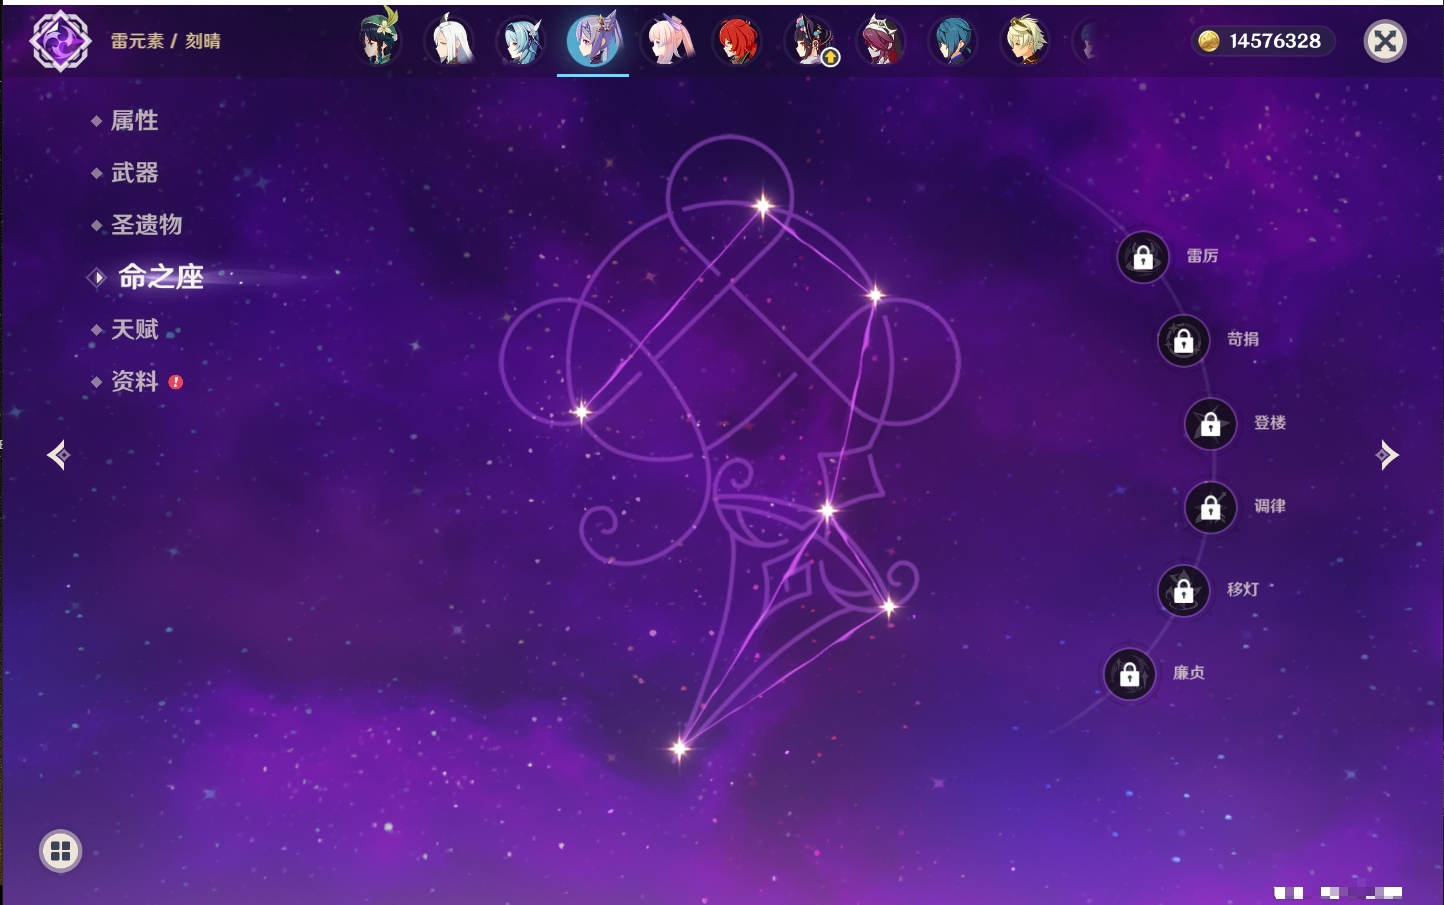Switch to the blonde Albedo avatar
Image resolution: width=1444 pixels, height=905 pixels.
(1026, 41)
